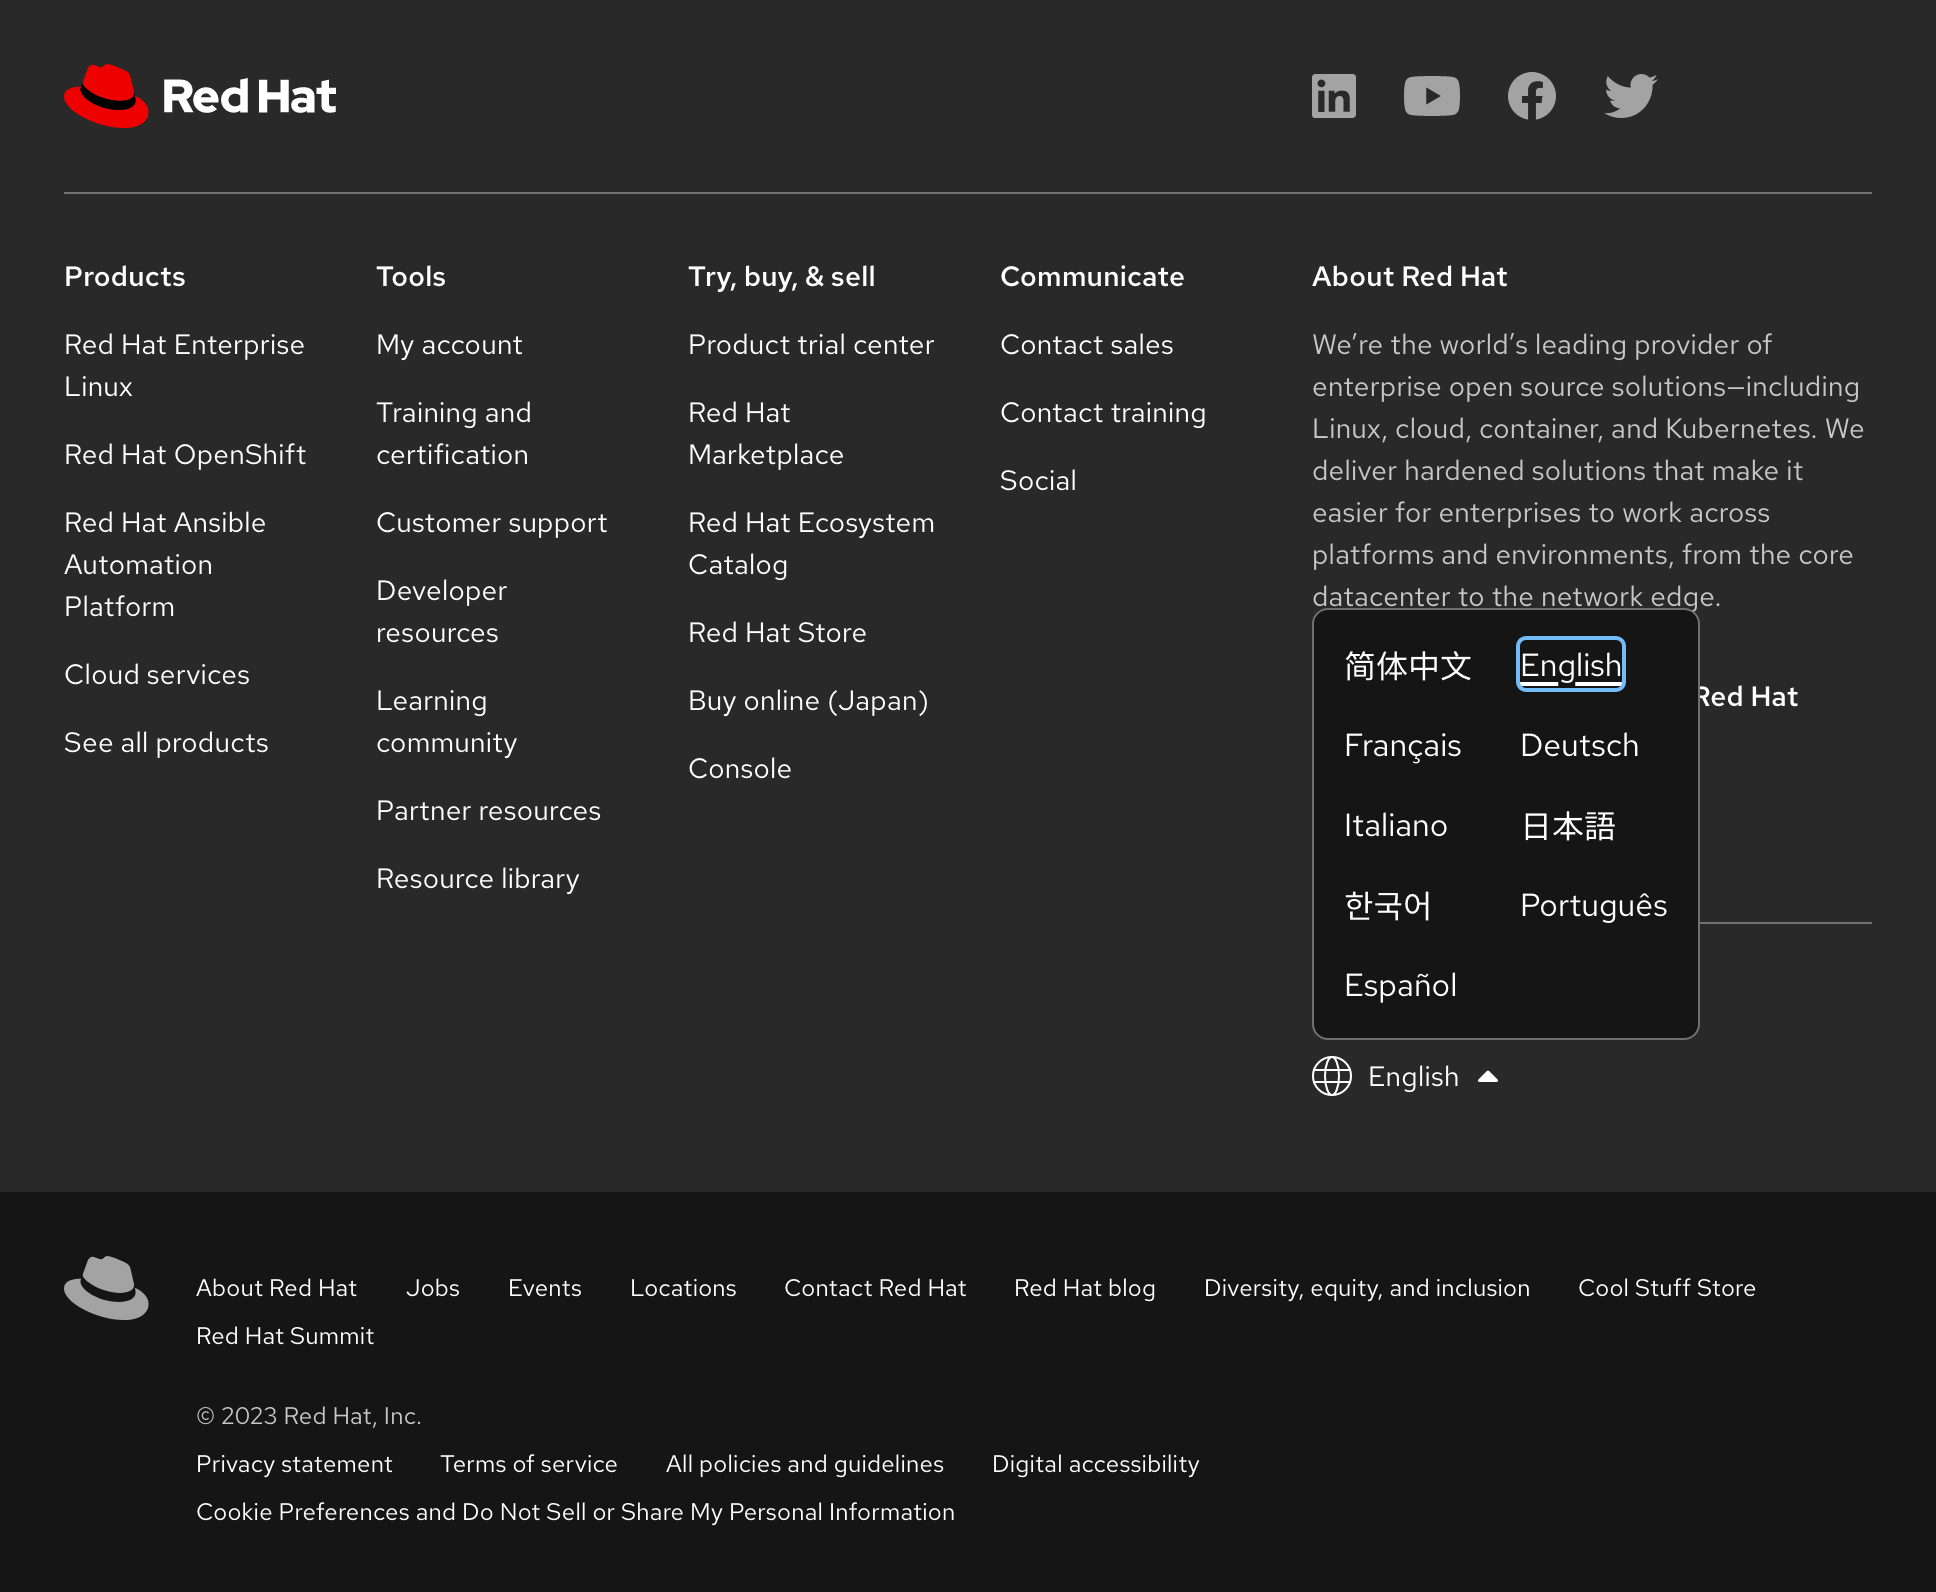The image size is (1936, 1592).
Task: Open Terms of service page
Action: [x=527, y=1463]
